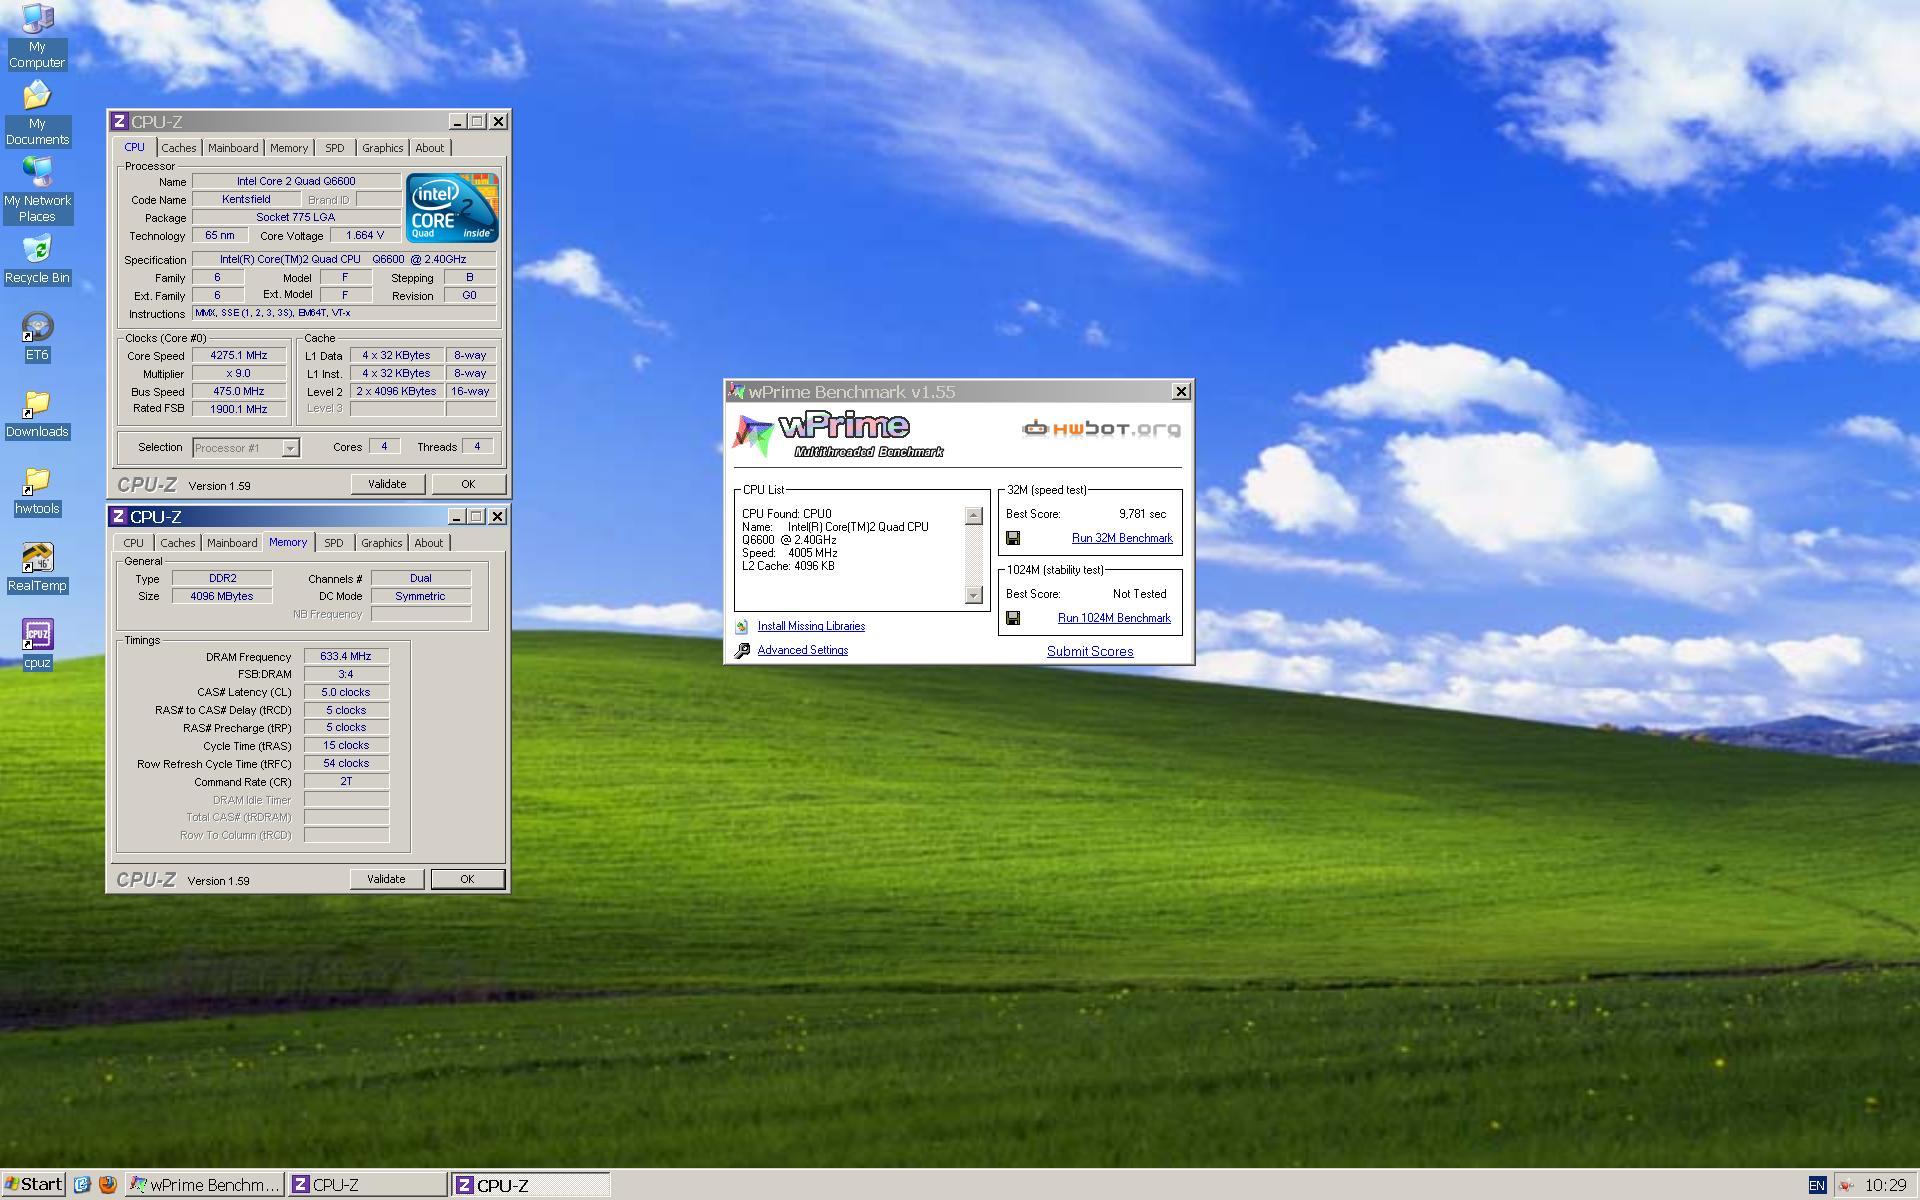This screenshot has width=1920, height=1200.
Task: Click the EN language indicator in tray
Action: (x=1817, y=1185)
